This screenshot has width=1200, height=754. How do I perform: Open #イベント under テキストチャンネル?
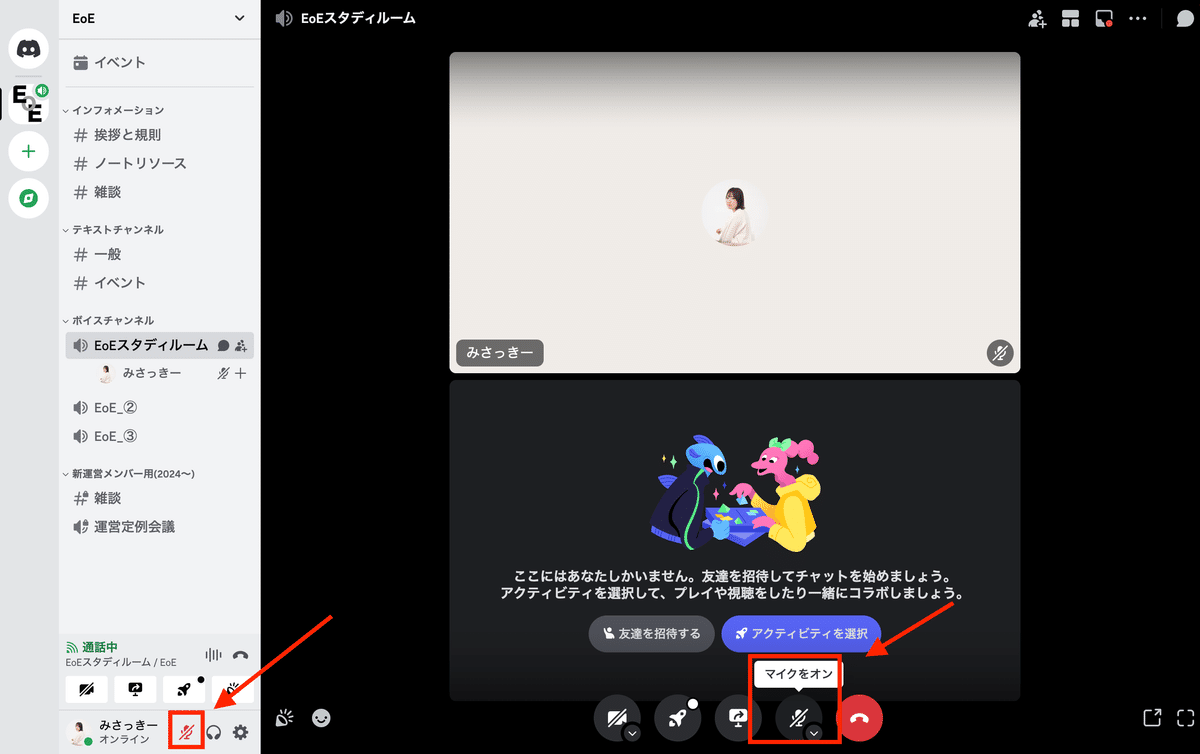click(159, 283)
